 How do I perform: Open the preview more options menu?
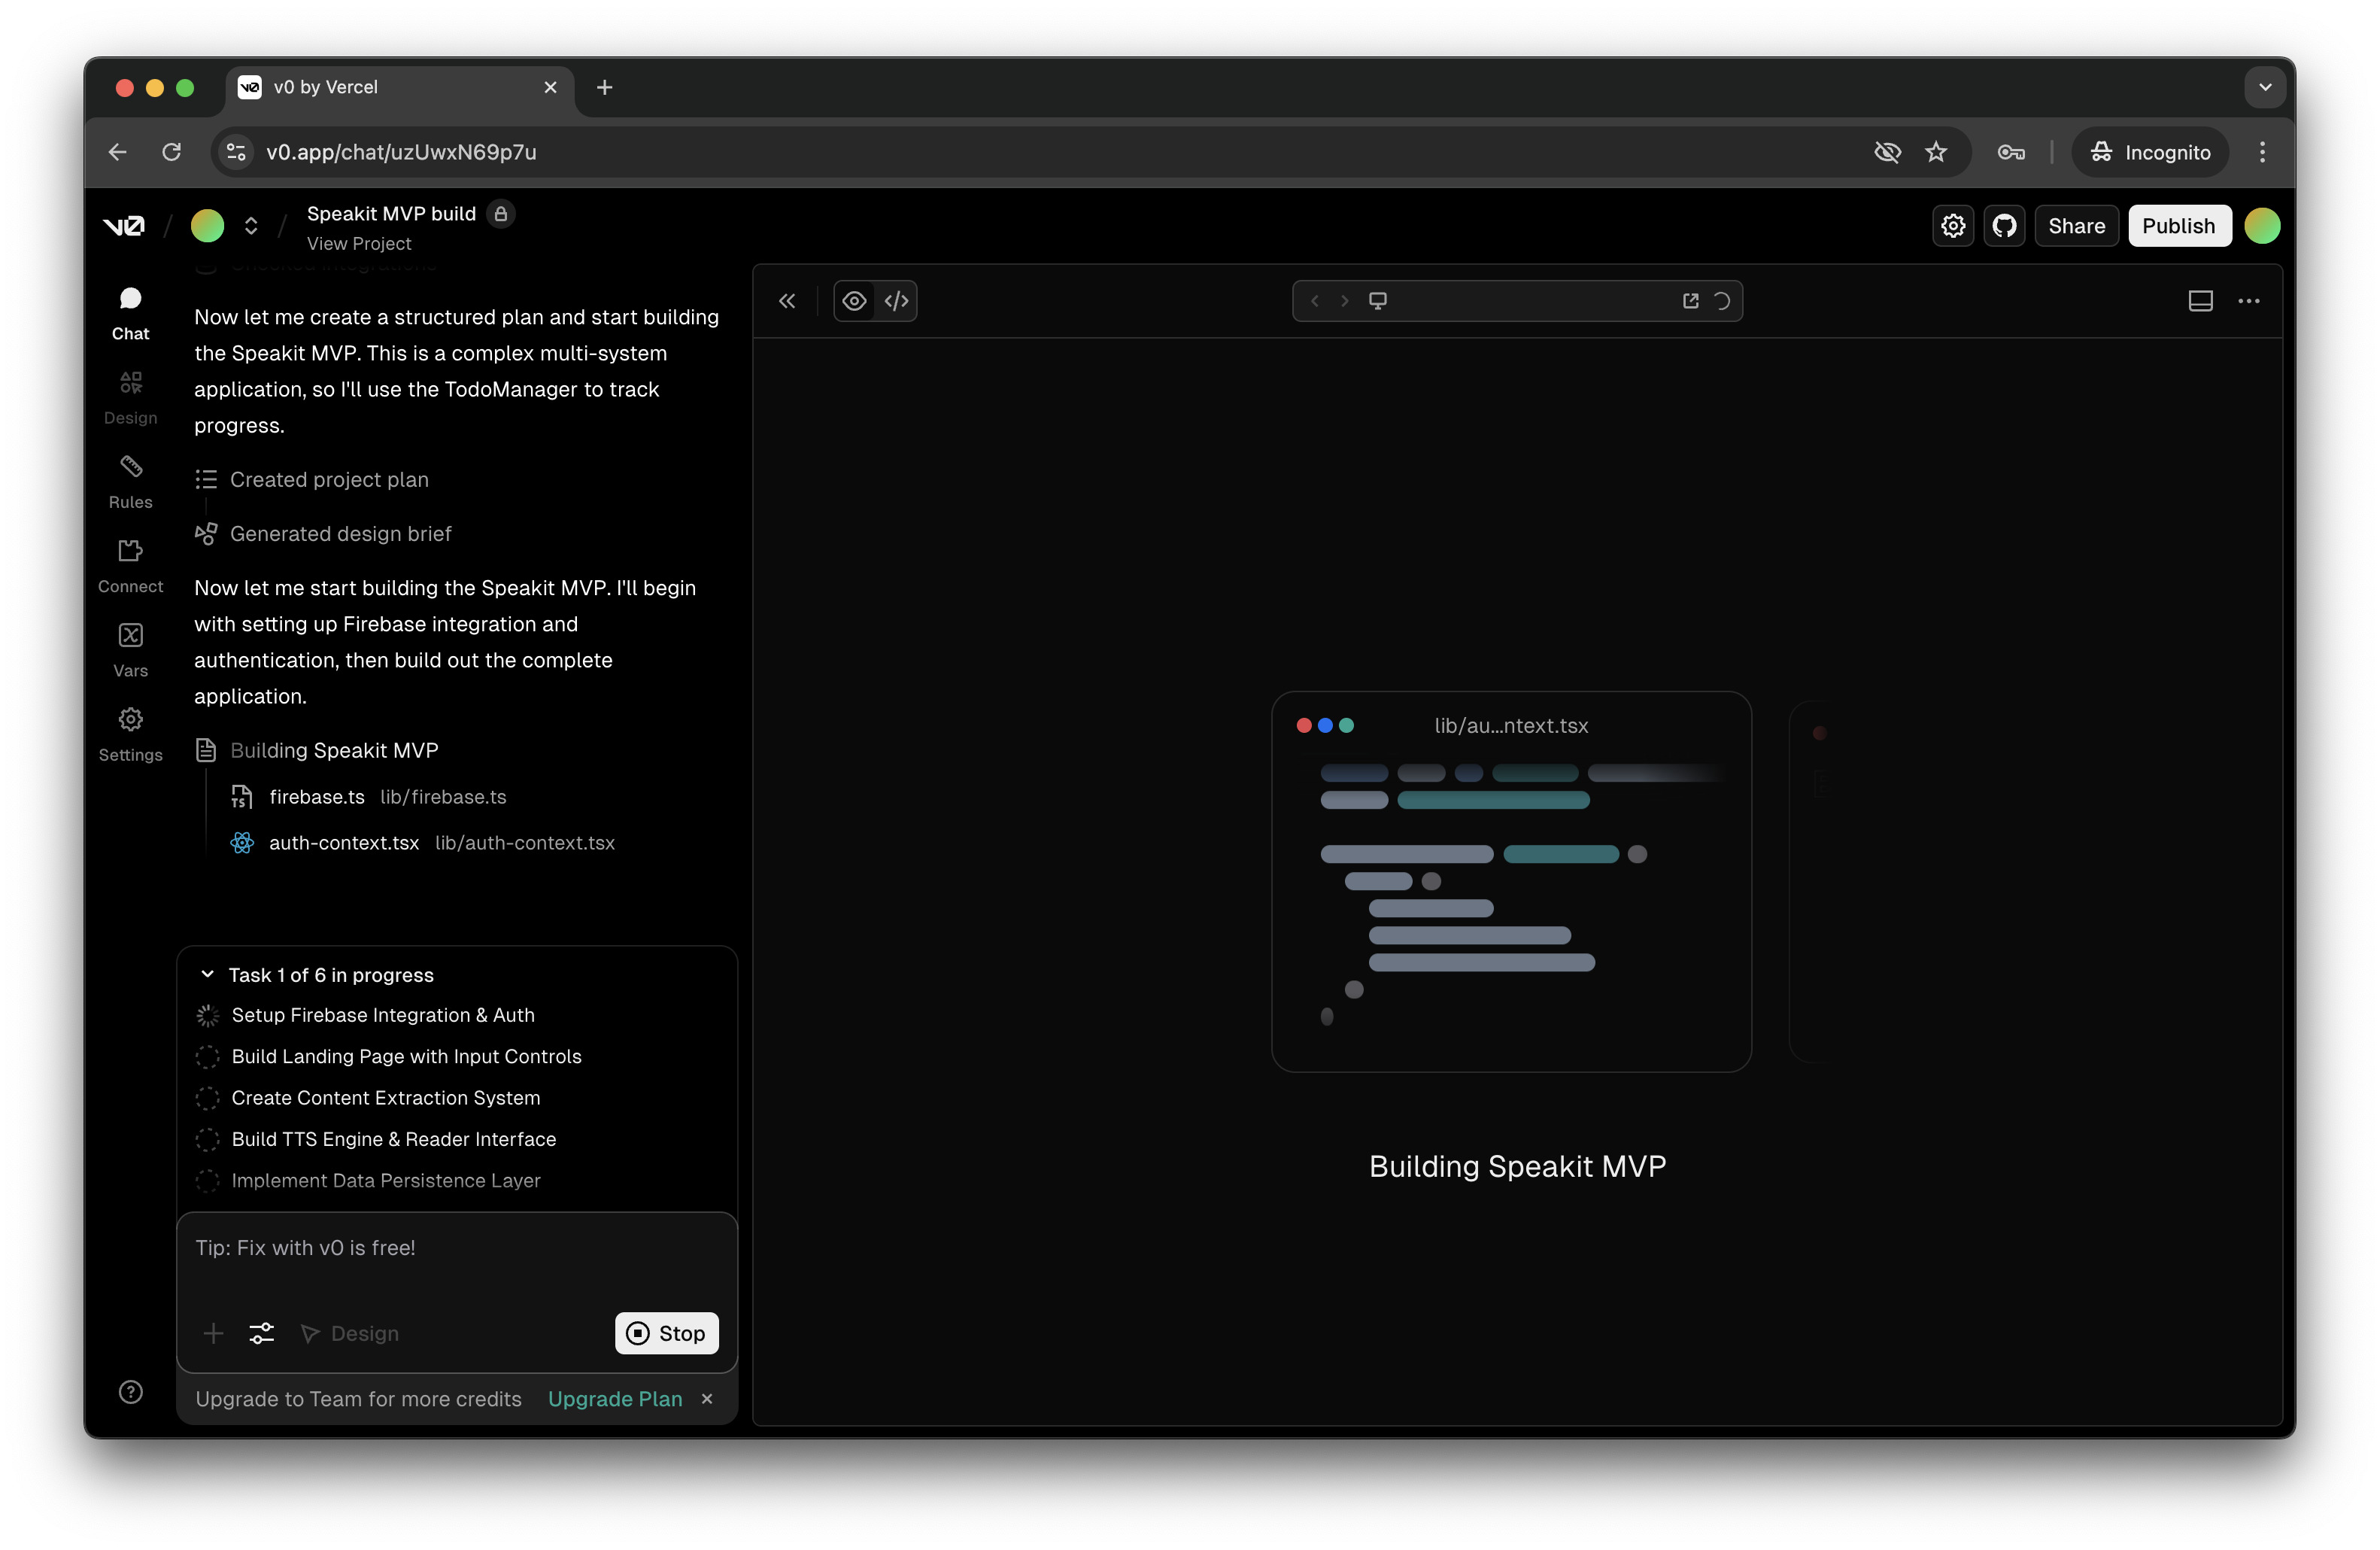(2248, 301)
